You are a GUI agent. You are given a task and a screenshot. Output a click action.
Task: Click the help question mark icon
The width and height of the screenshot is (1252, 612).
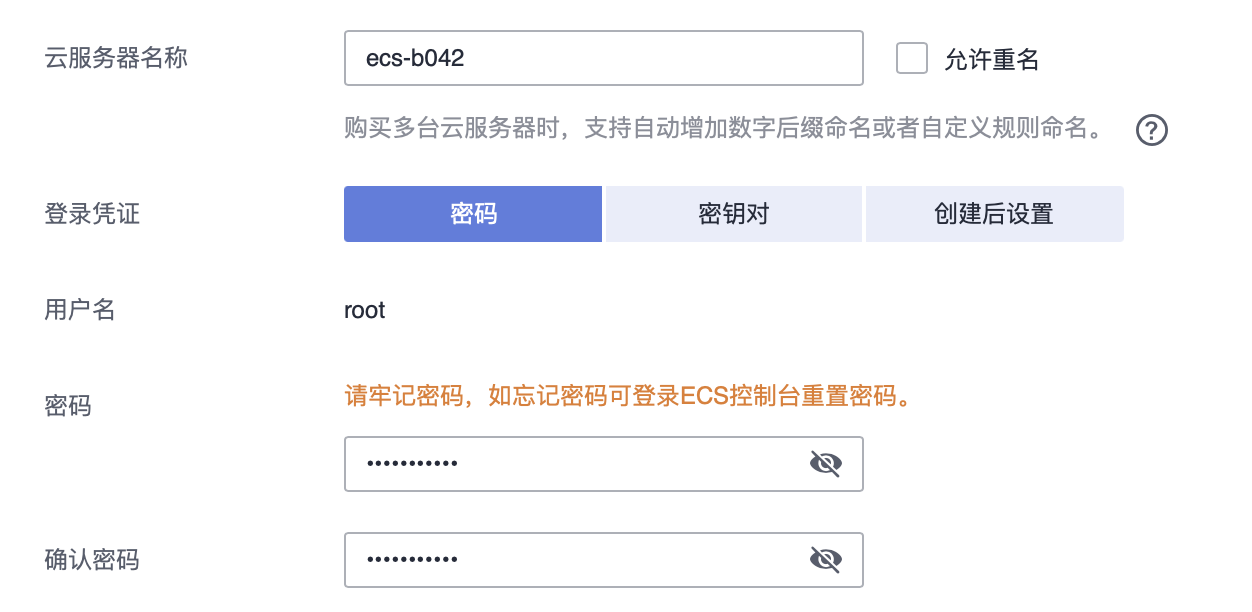coord(1152,130)
